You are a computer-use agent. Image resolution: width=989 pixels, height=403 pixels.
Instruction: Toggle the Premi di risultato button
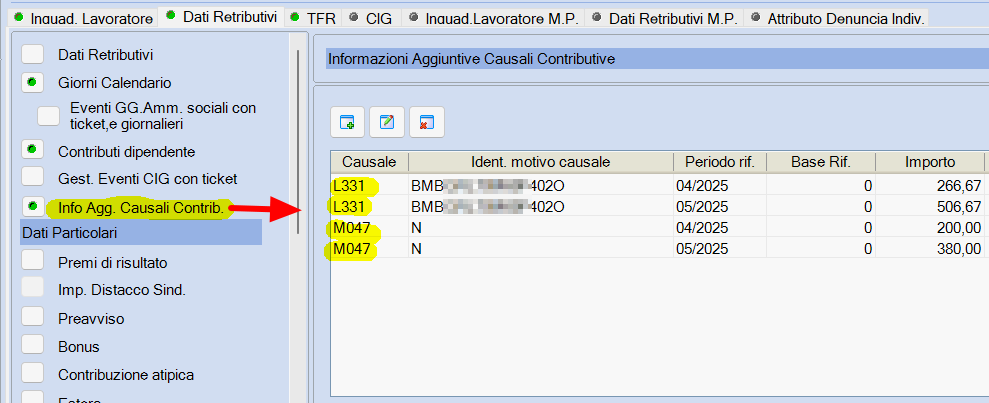click(32, 262)
